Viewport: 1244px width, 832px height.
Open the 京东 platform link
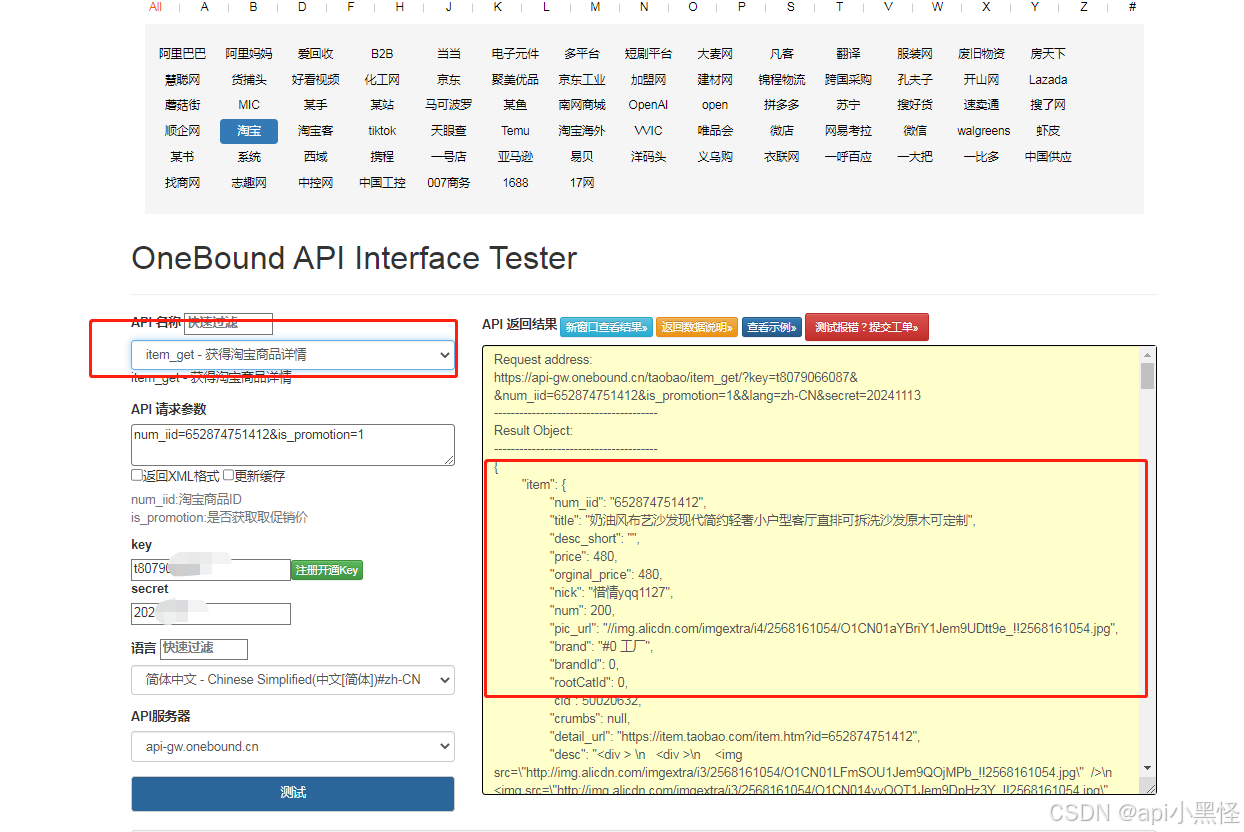[x=449, y=80]
